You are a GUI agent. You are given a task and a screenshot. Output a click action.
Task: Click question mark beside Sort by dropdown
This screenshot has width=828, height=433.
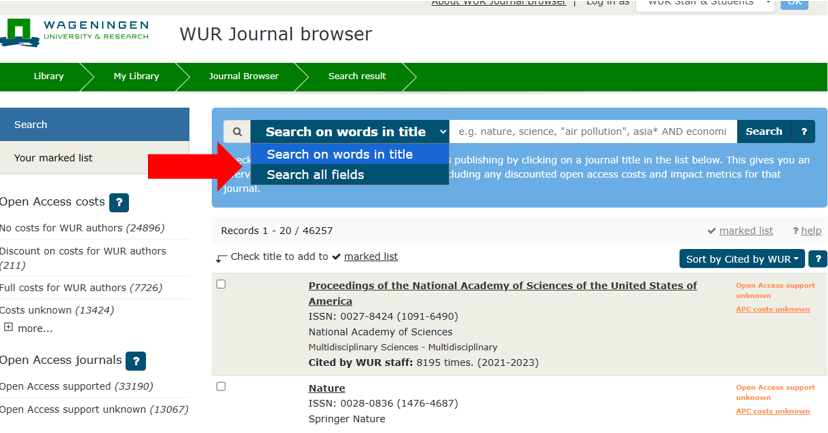[817, 259]
